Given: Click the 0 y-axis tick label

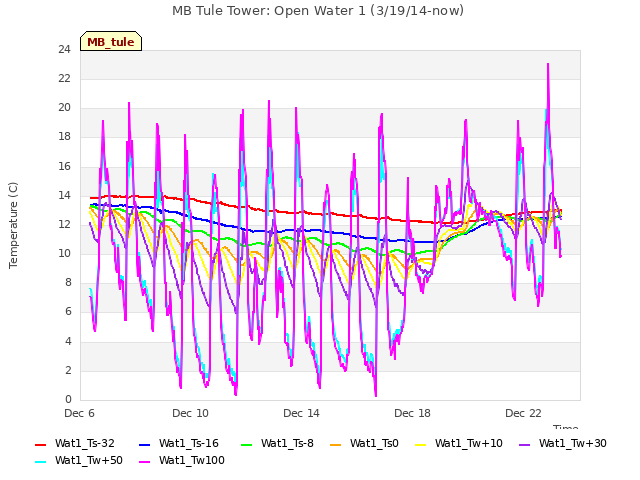Looking at the screenshot, I should [x=68, y=400].
